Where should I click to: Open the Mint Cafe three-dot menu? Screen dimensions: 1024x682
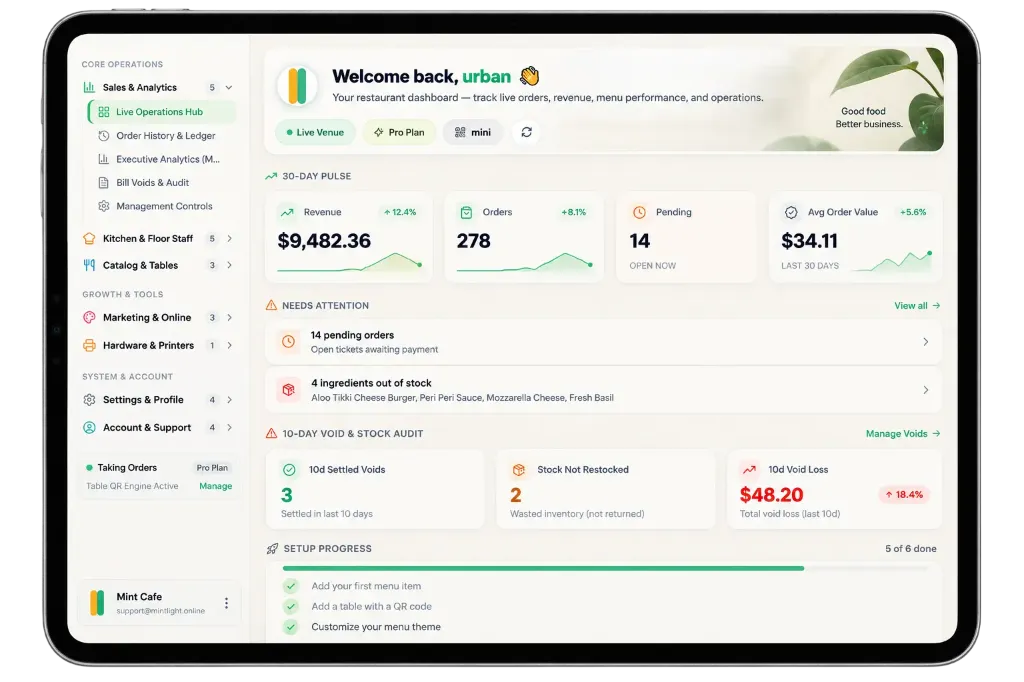[x=226, y=603]
